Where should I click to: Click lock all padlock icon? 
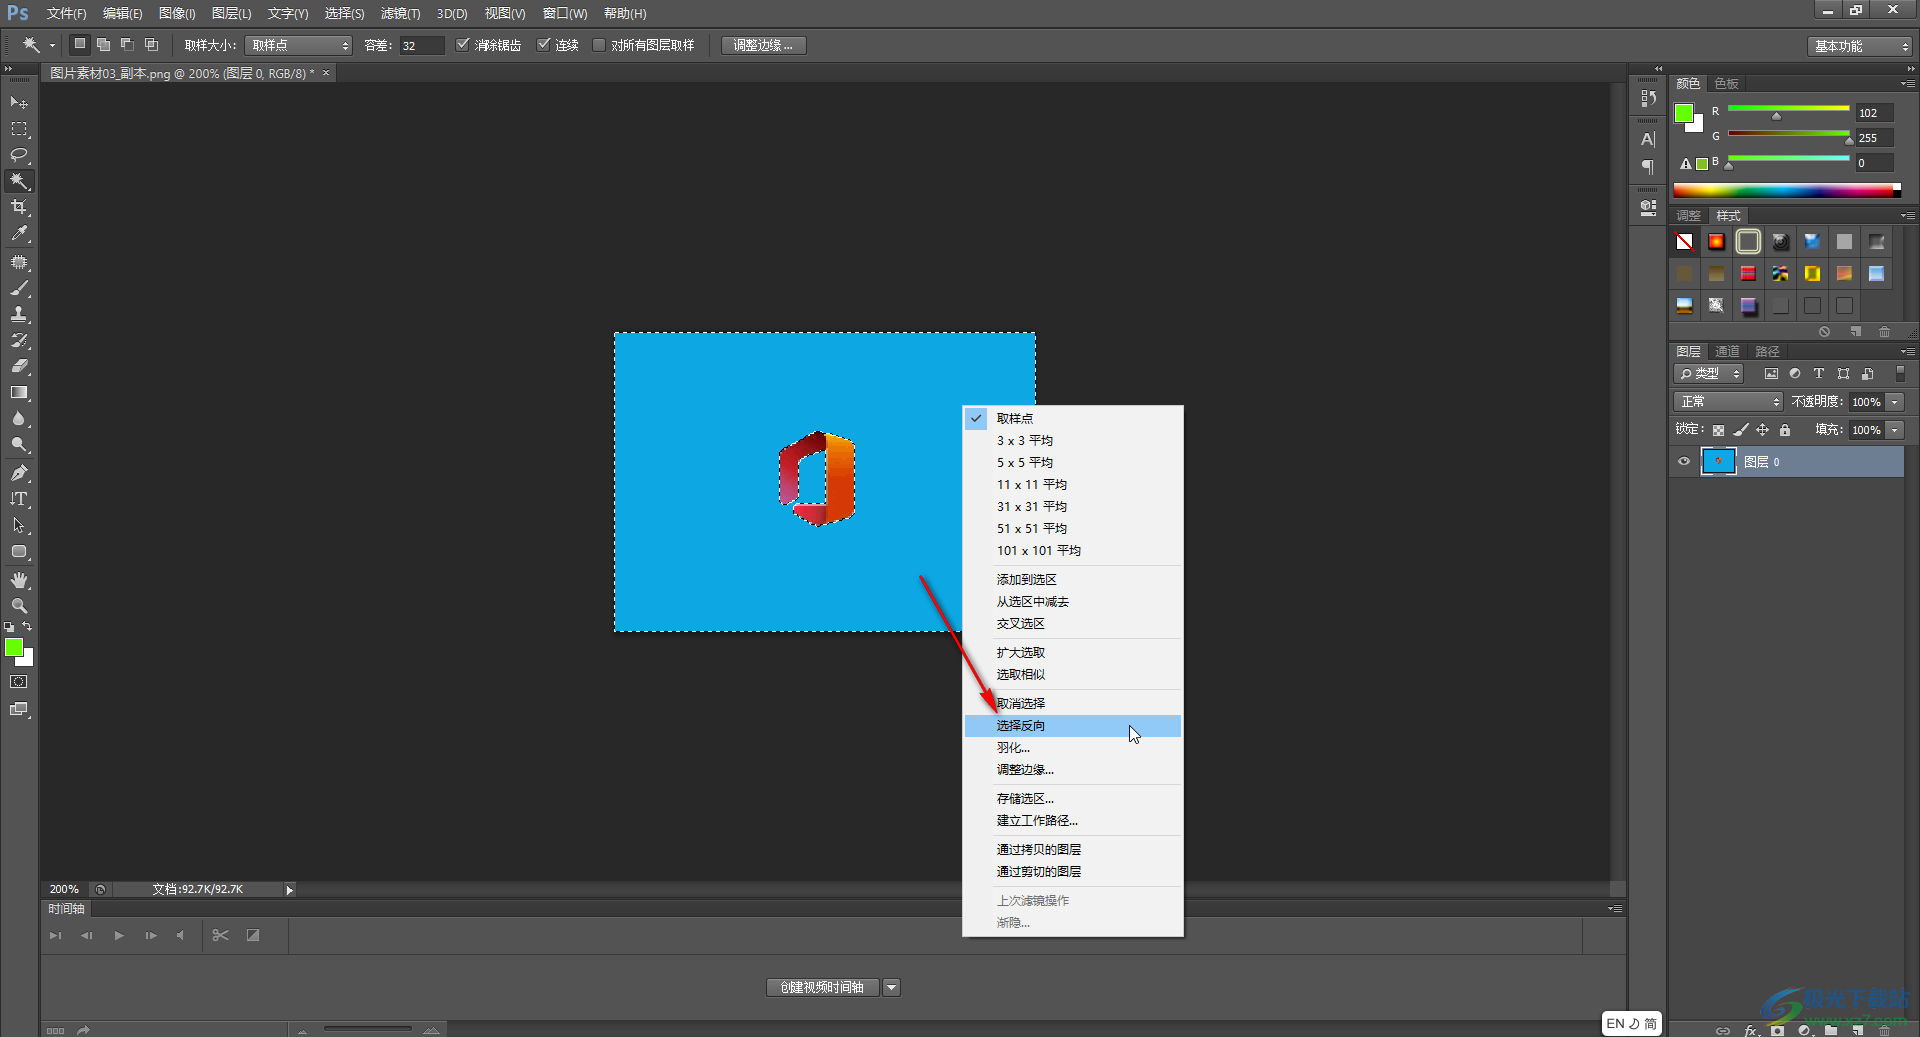coord(1785,430)
